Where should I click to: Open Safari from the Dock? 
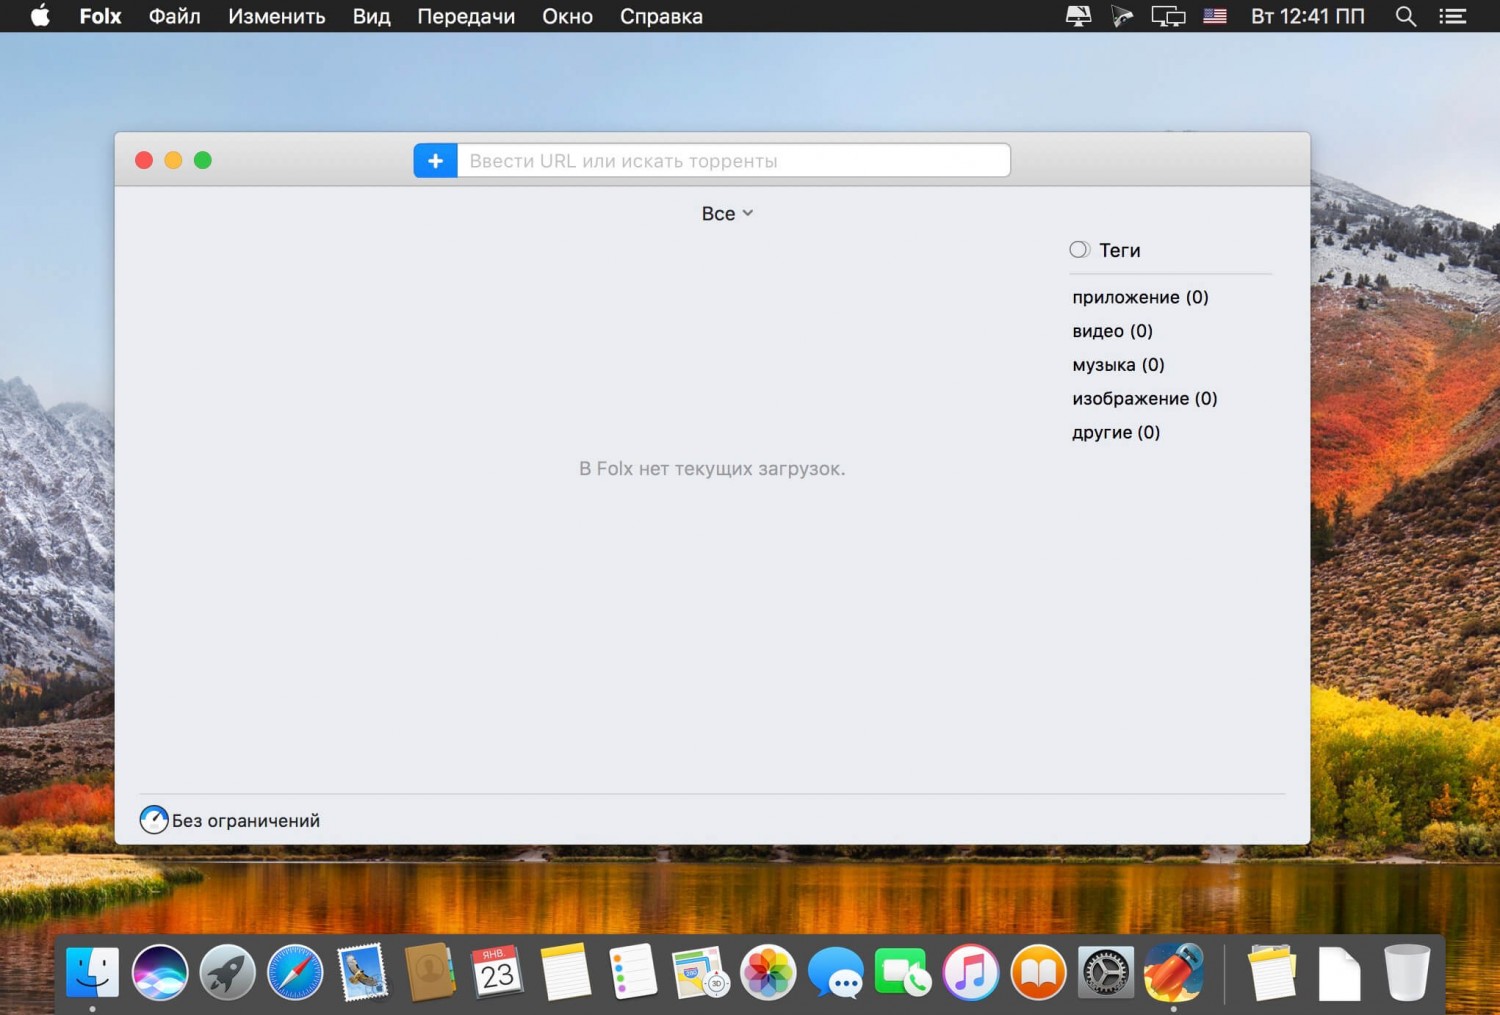(x=295, y=972)
